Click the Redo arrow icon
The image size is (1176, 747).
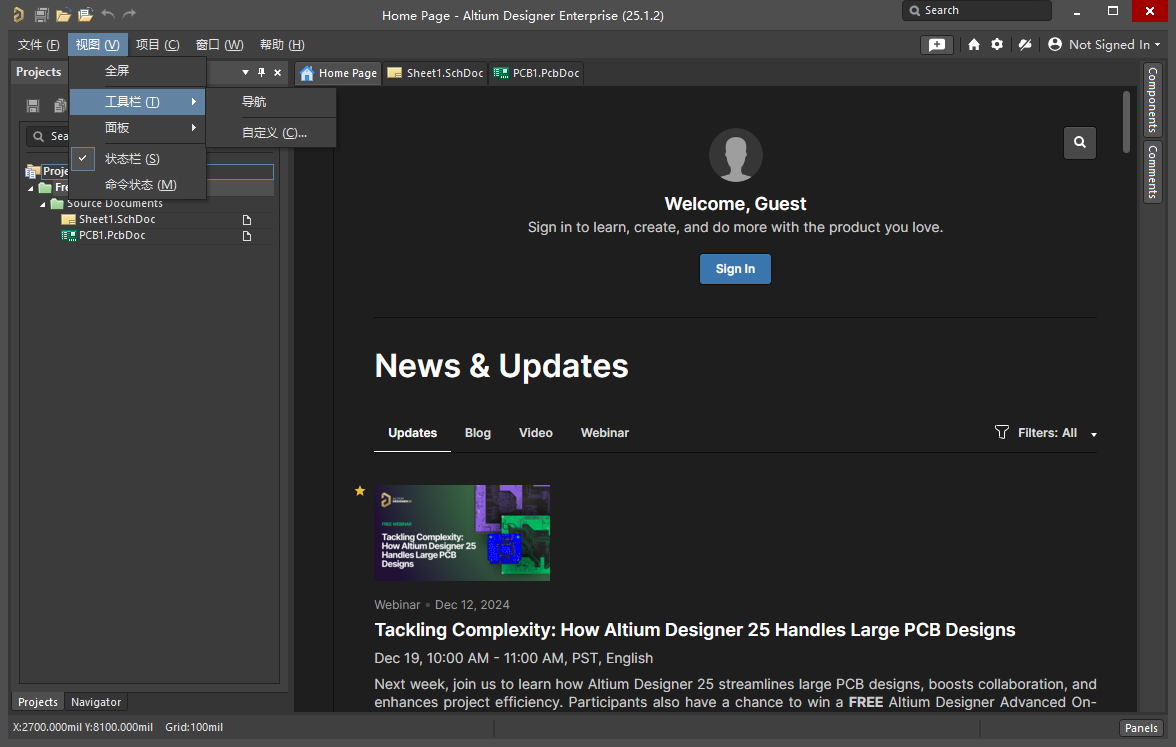coord(129,14)
